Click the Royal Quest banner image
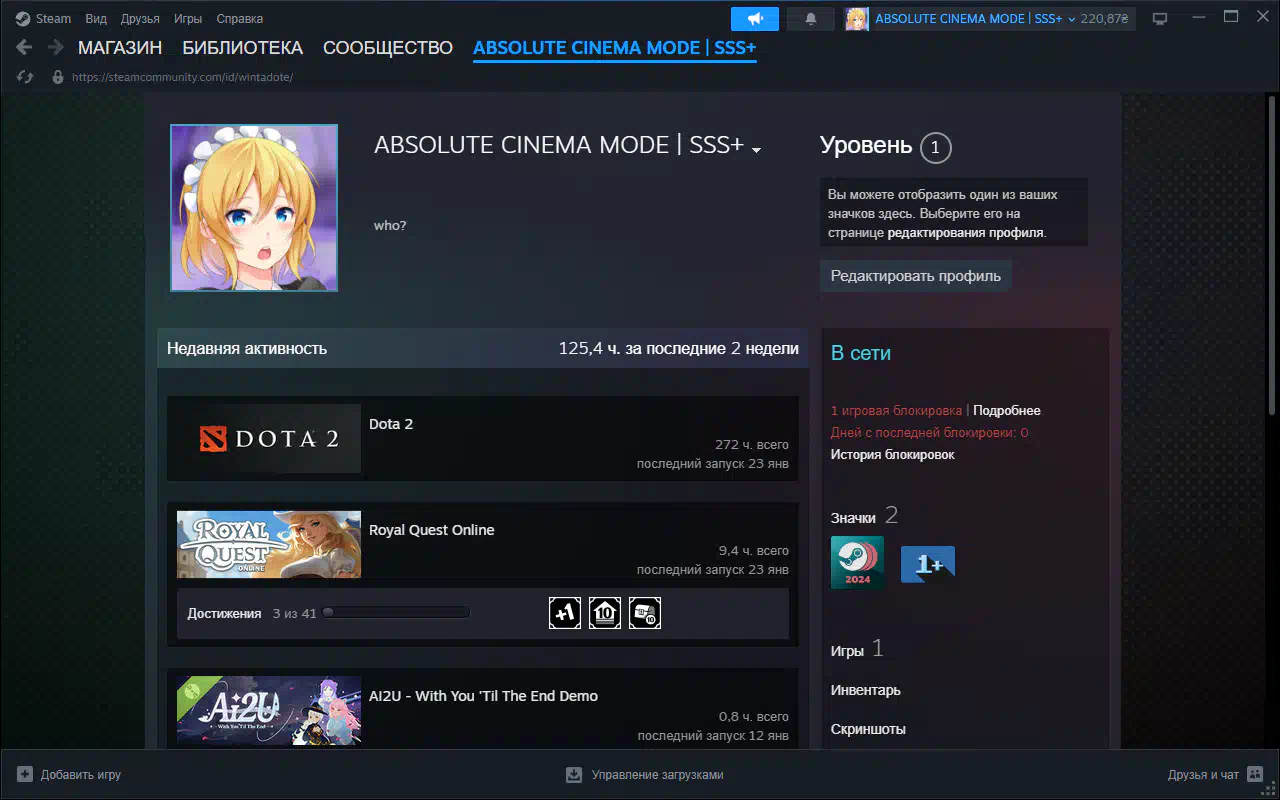 tap(269, 544)
